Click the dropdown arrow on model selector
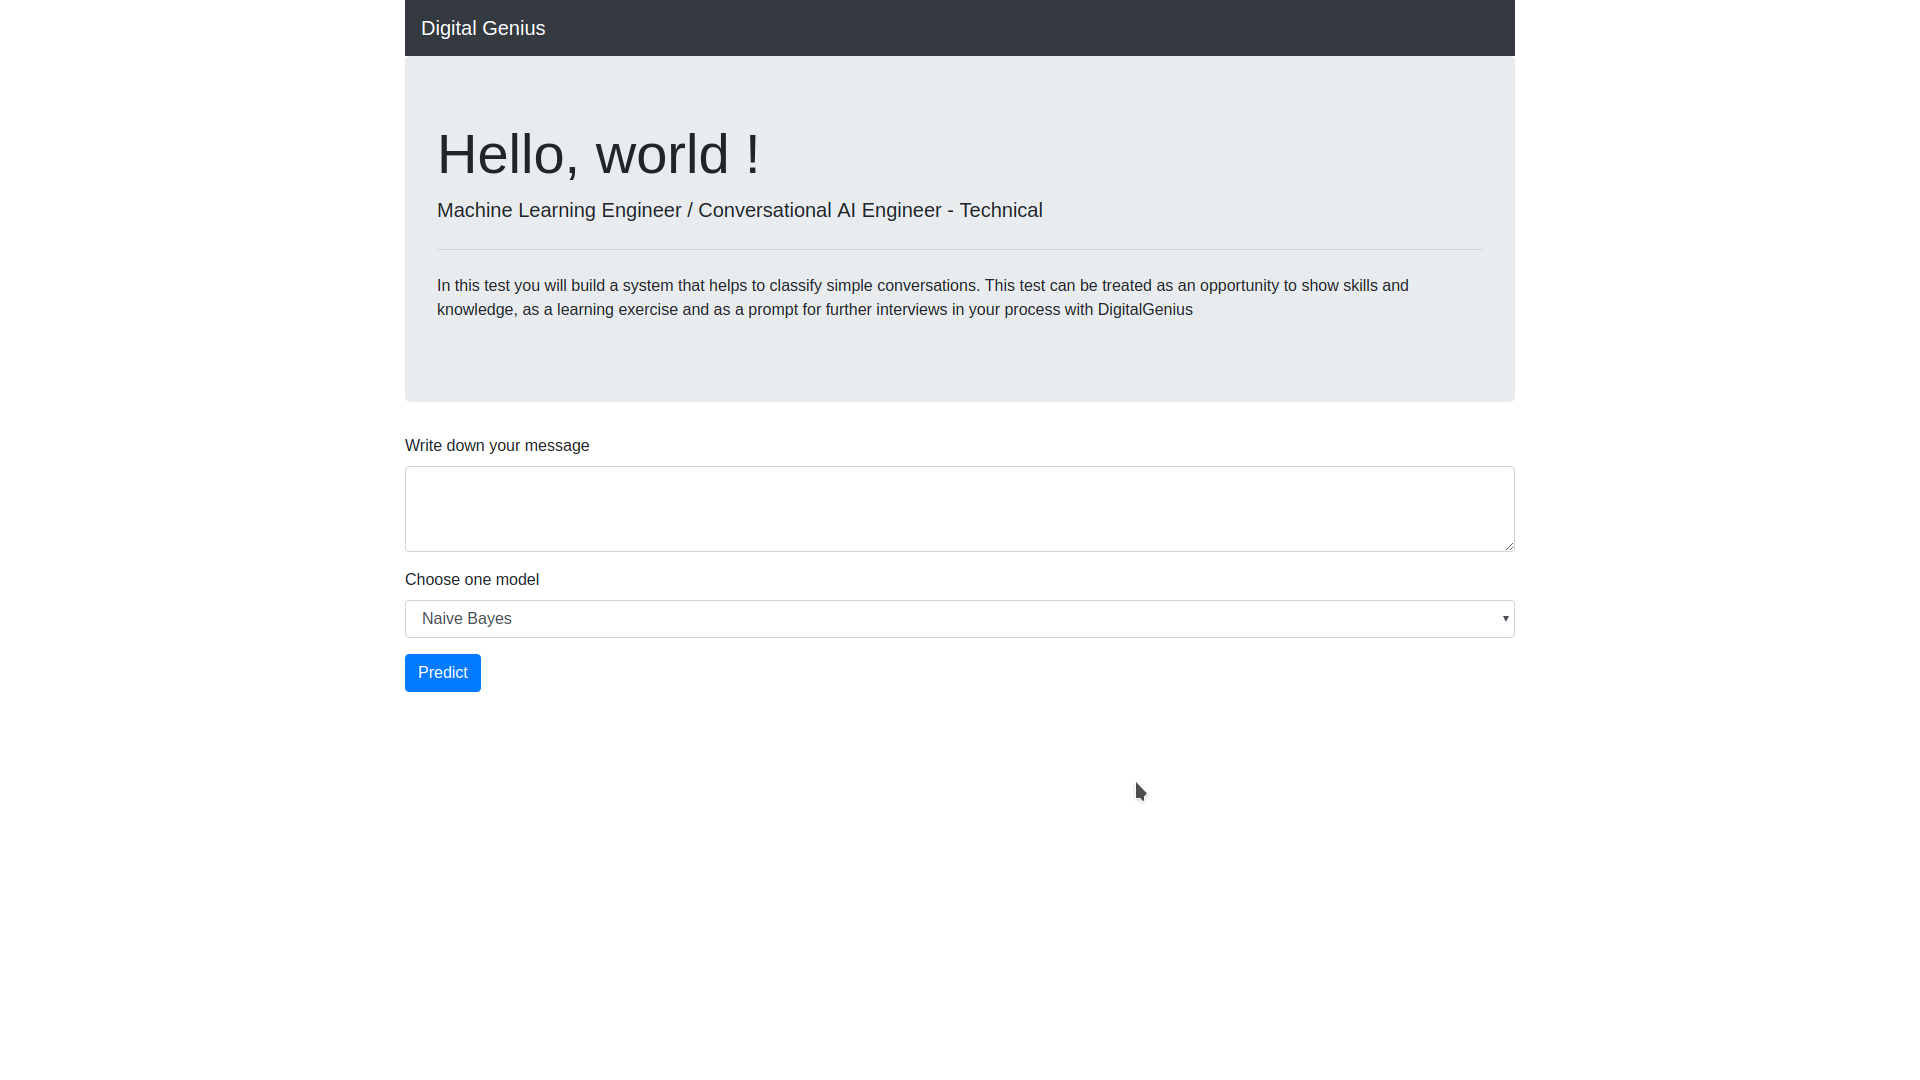 click(1505, 619)
